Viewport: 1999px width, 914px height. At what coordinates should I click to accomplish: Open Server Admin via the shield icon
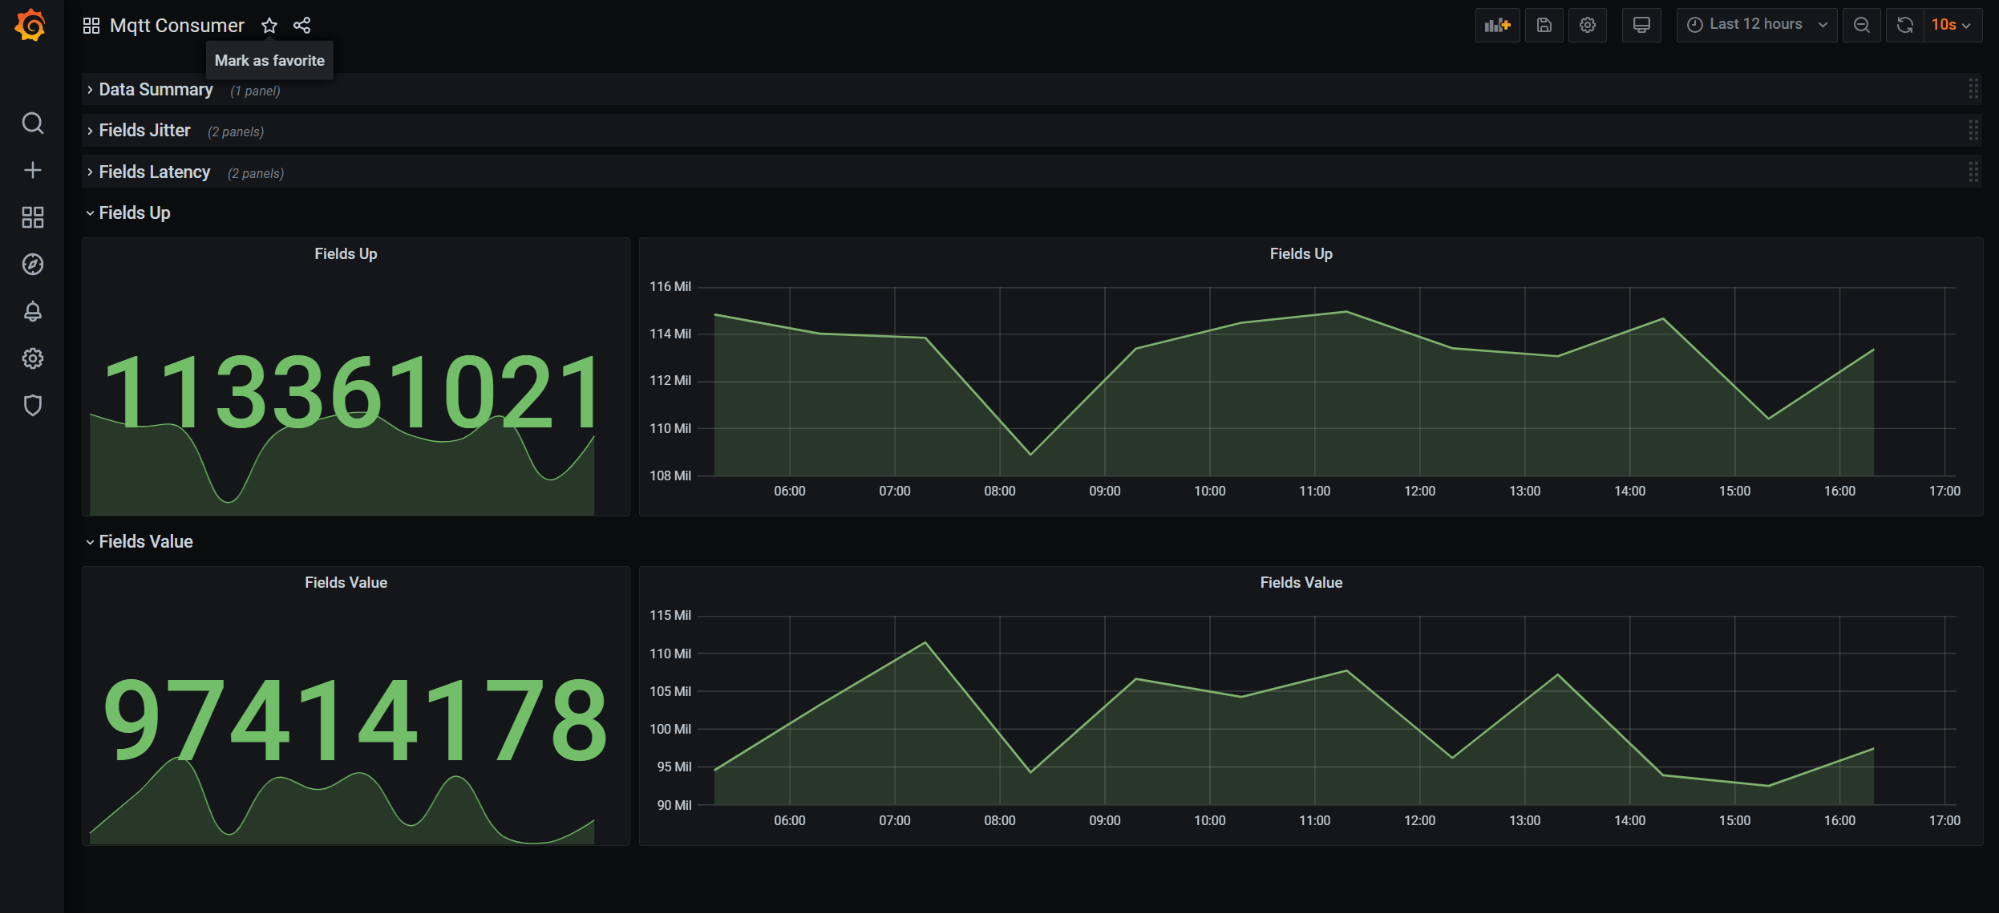point(33,405)
